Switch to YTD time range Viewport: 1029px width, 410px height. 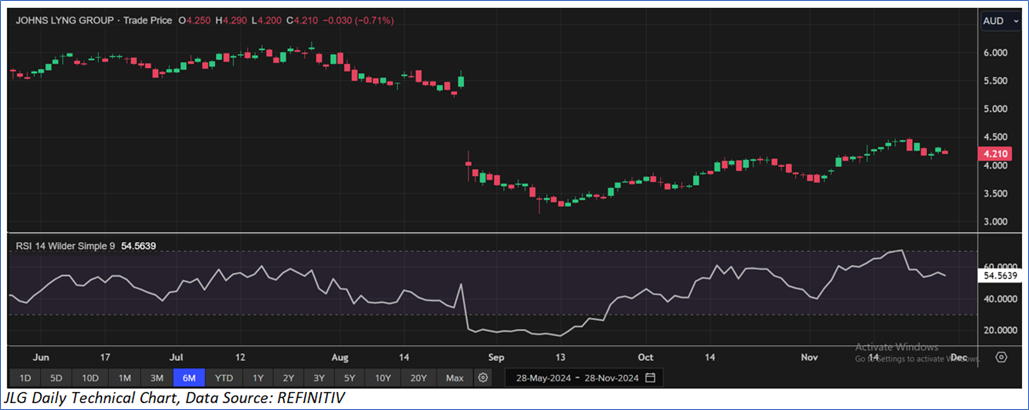point(224,378)
